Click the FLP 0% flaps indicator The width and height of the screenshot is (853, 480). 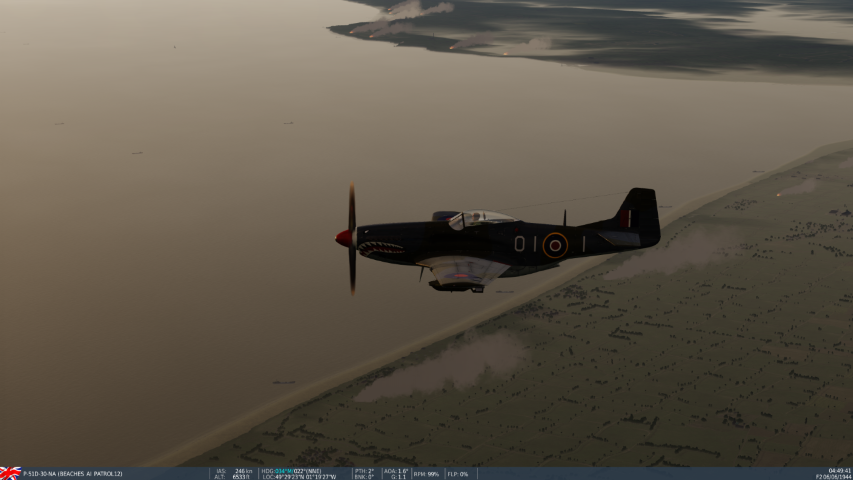pos(458,474)
